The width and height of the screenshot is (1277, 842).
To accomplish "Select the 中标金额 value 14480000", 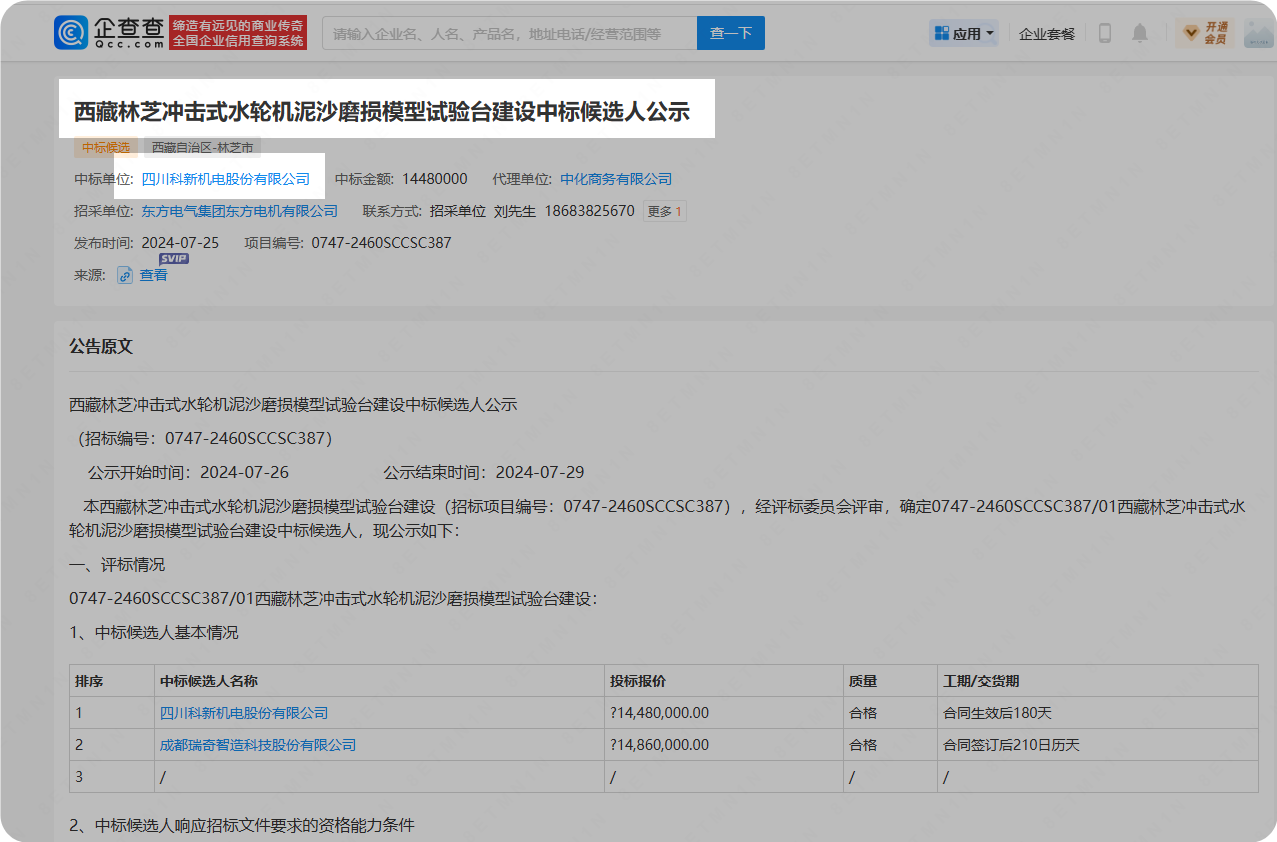I will (x=435, y=180).
